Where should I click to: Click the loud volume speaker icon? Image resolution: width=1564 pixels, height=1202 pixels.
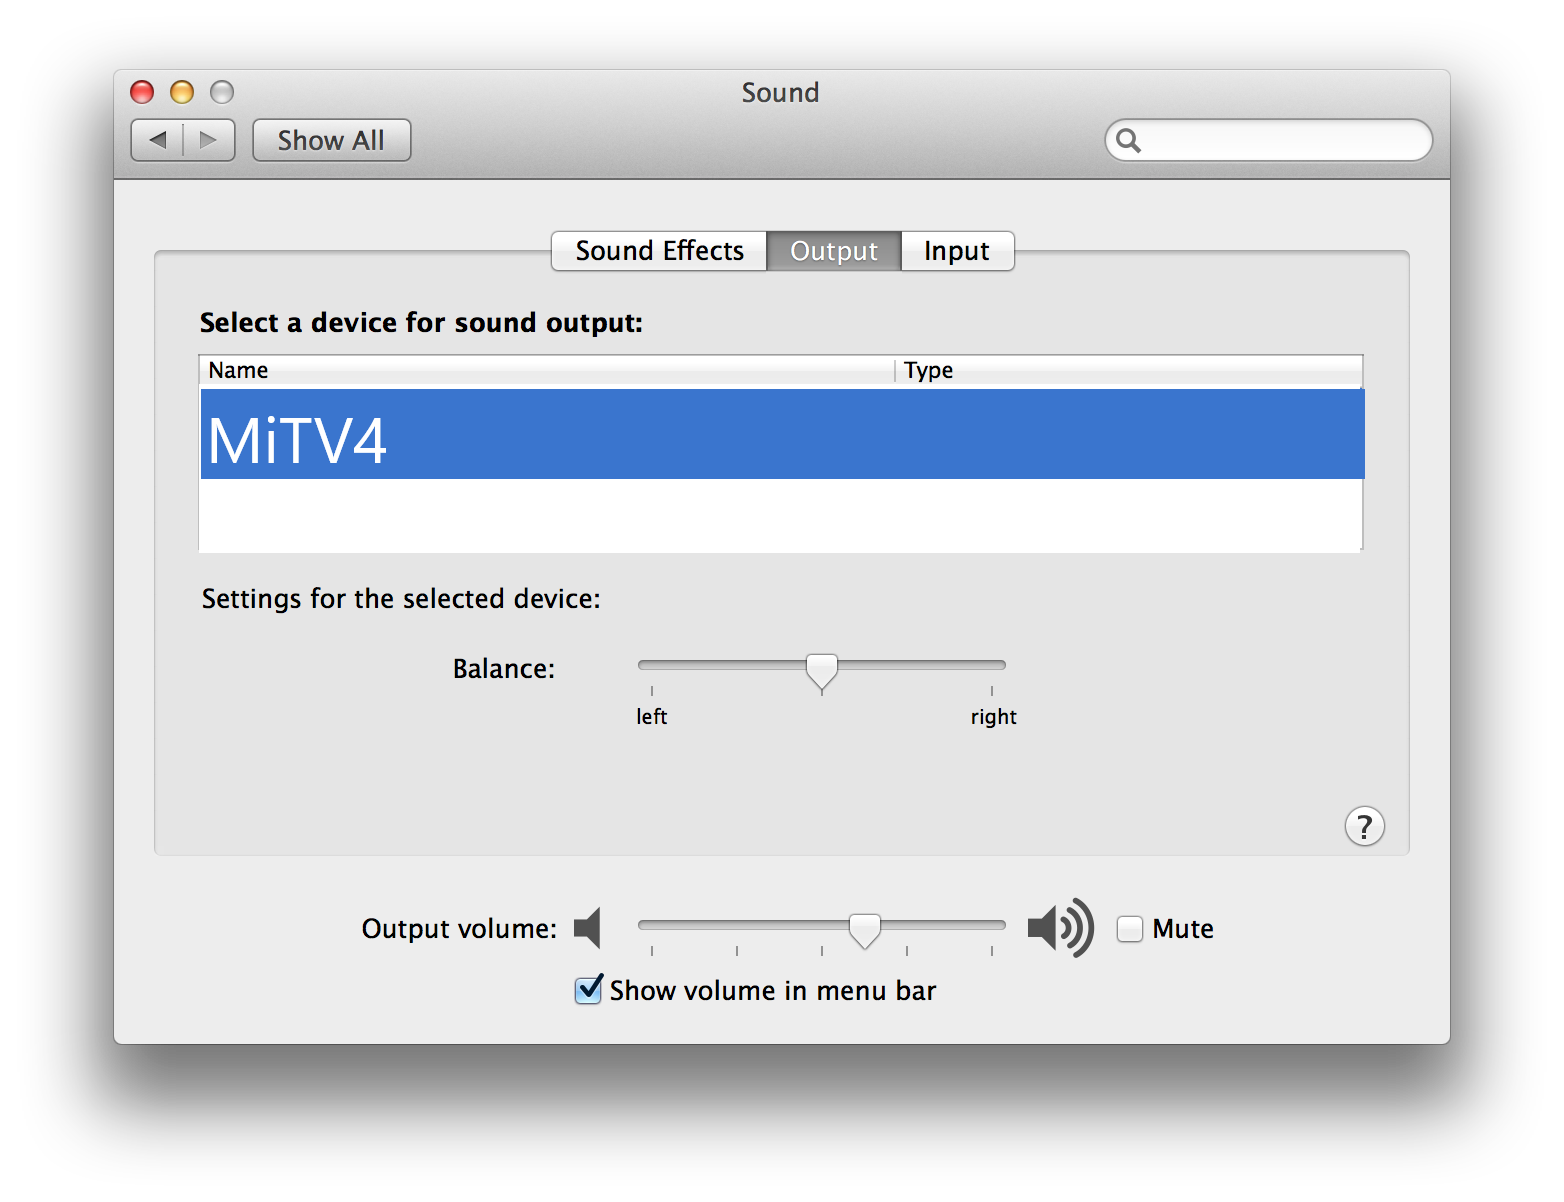1060,928
